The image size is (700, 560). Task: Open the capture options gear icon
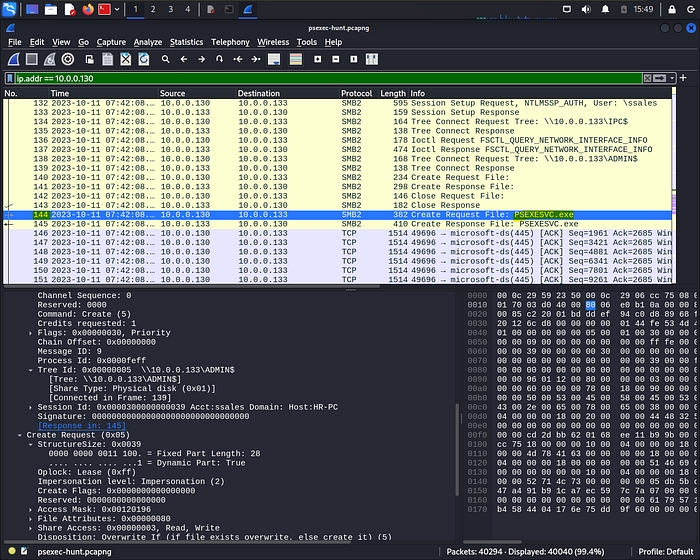pos(66,59)
